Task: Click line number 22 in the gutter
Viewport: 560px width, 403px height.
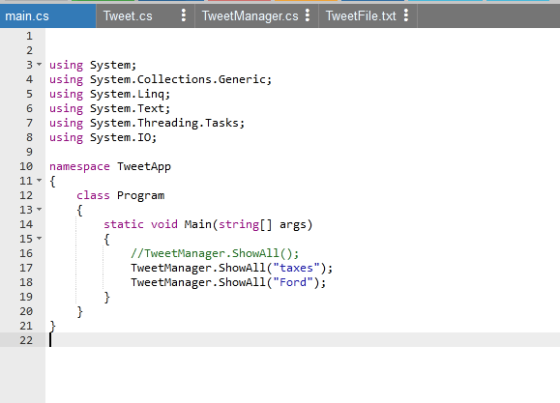Action: click(26, 340)
